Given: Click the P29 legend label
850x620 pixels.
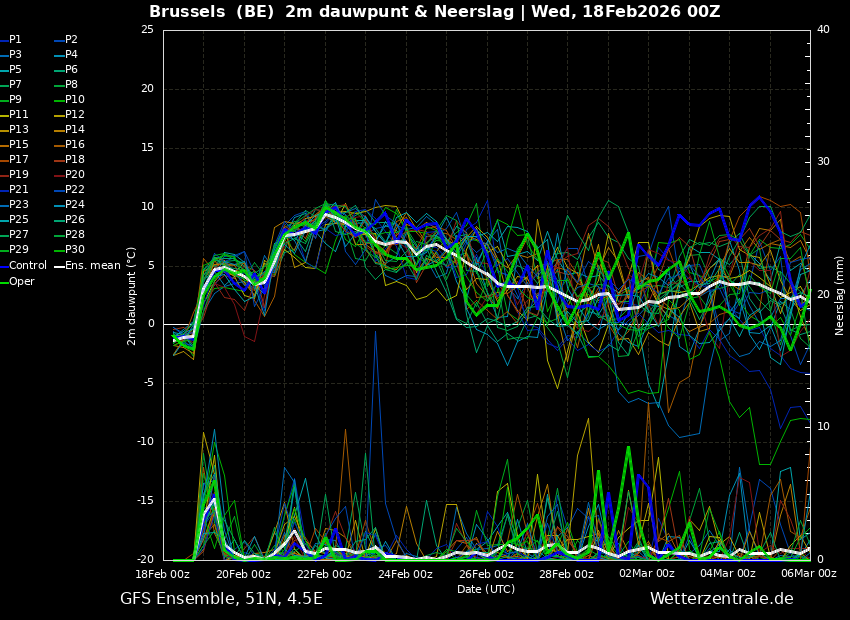Looking at the screenshot, I should click(x=15, y=249).
